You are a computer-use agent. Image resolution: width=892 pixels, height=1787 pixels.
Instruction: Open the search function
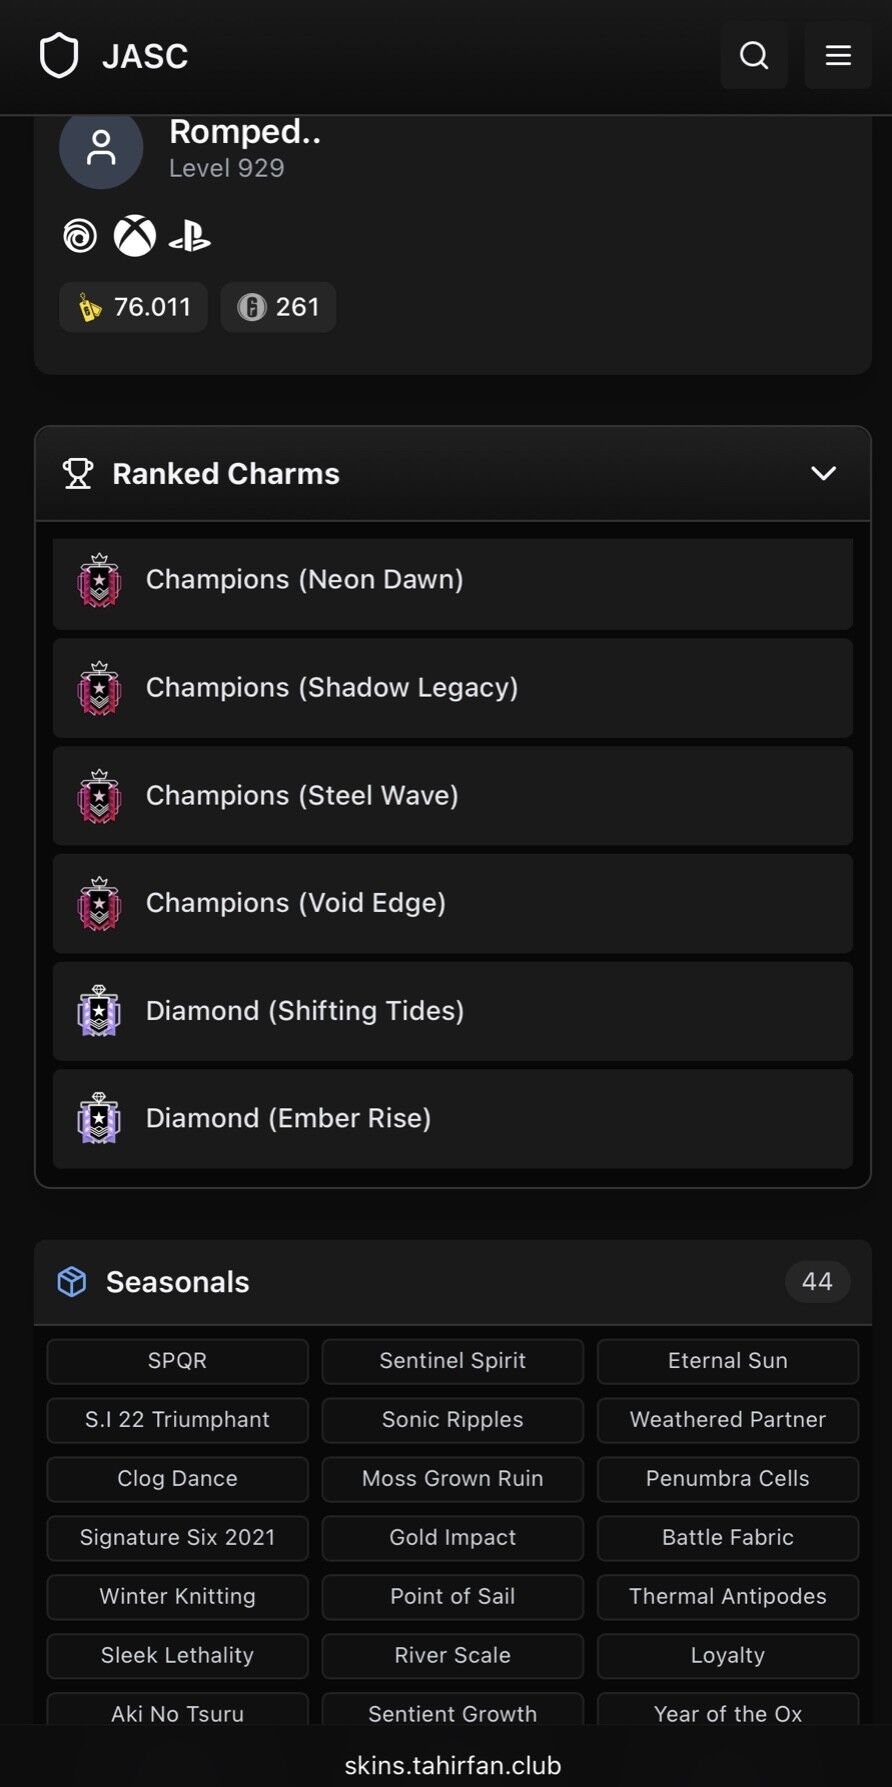coord(754,55)
